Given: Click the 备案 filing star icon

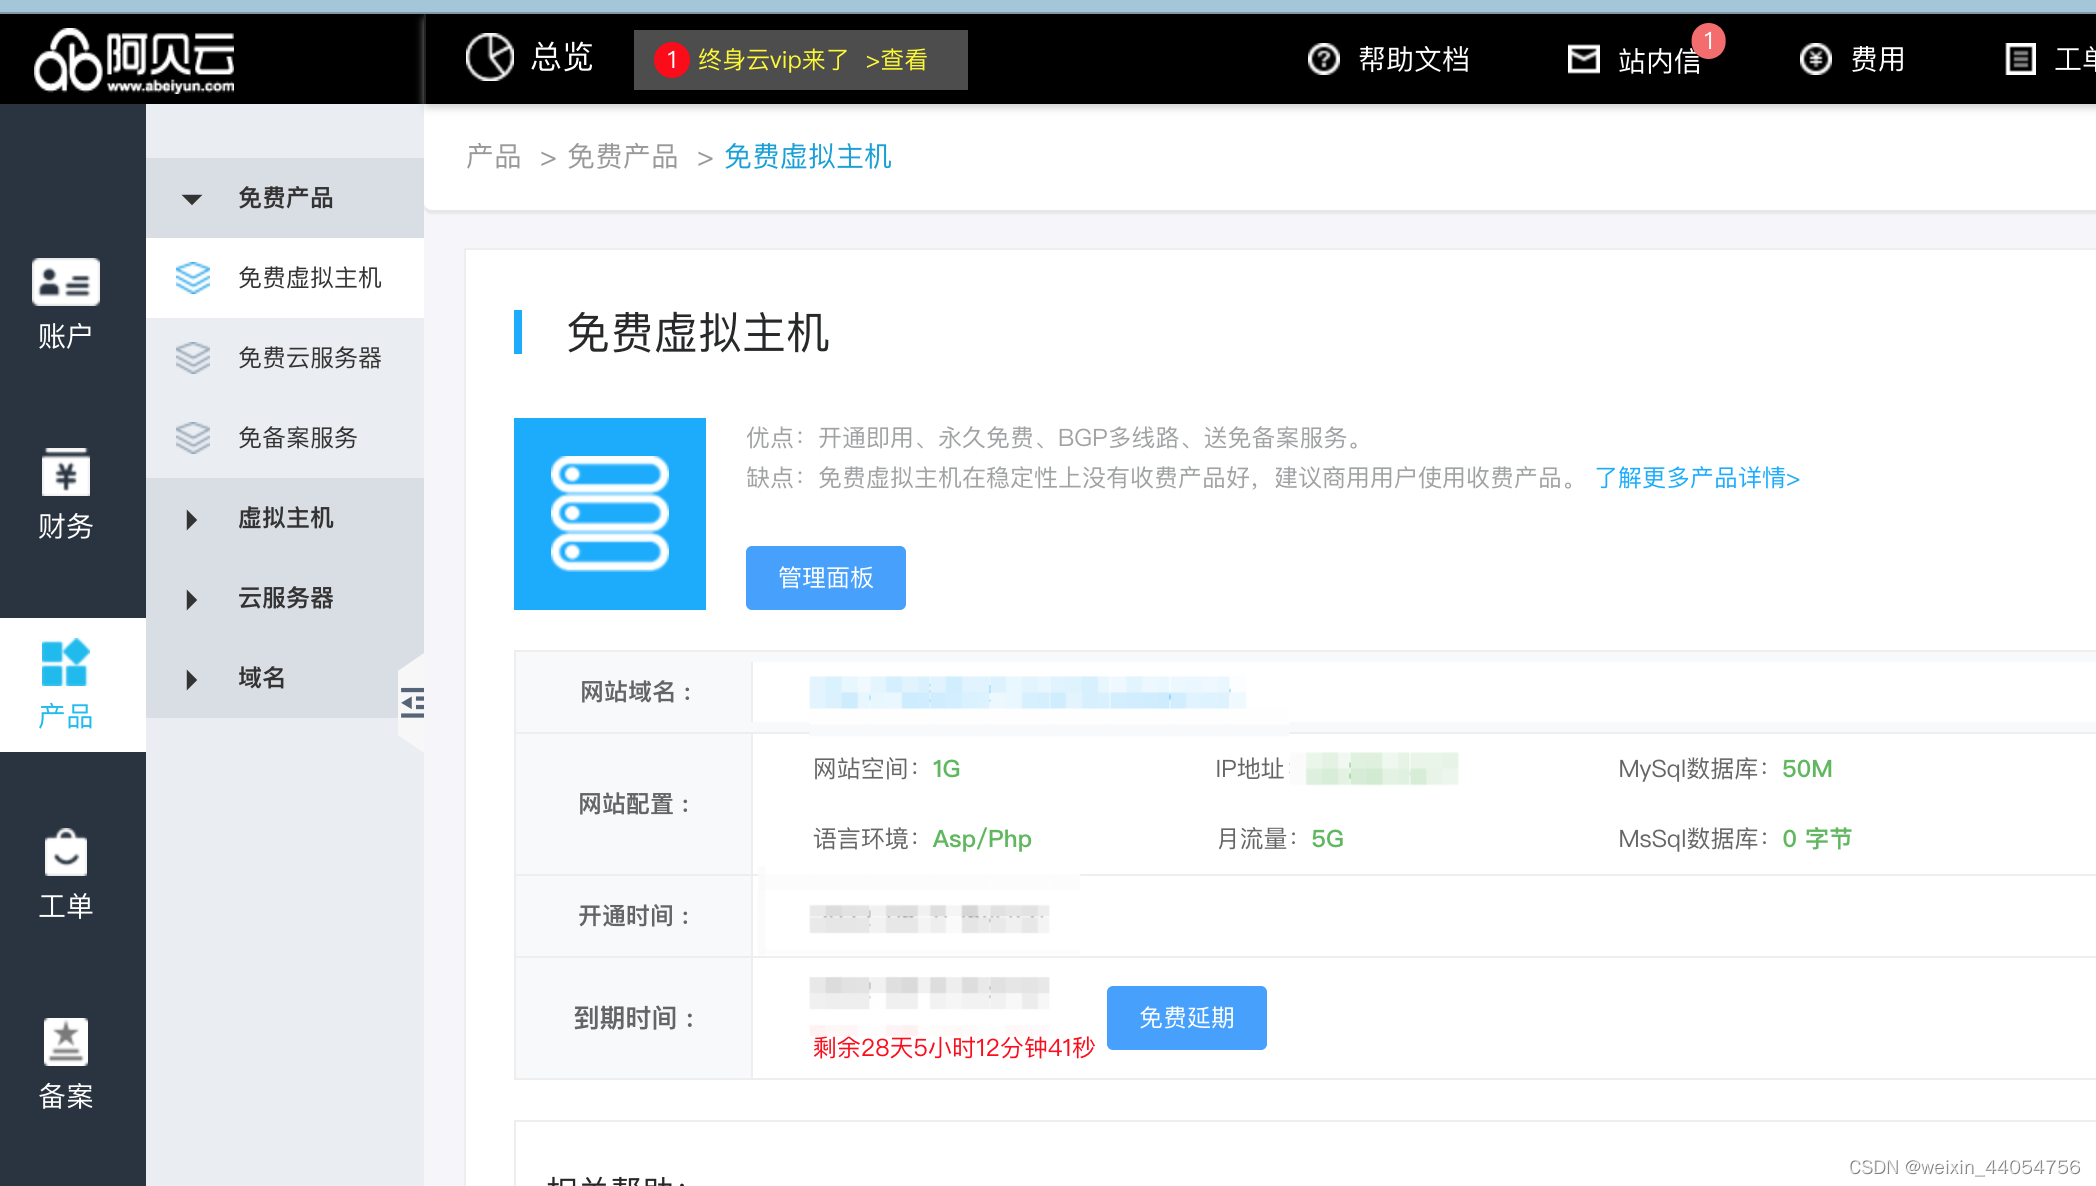Looking at the screenshot, I should [x=66, y=1043].
